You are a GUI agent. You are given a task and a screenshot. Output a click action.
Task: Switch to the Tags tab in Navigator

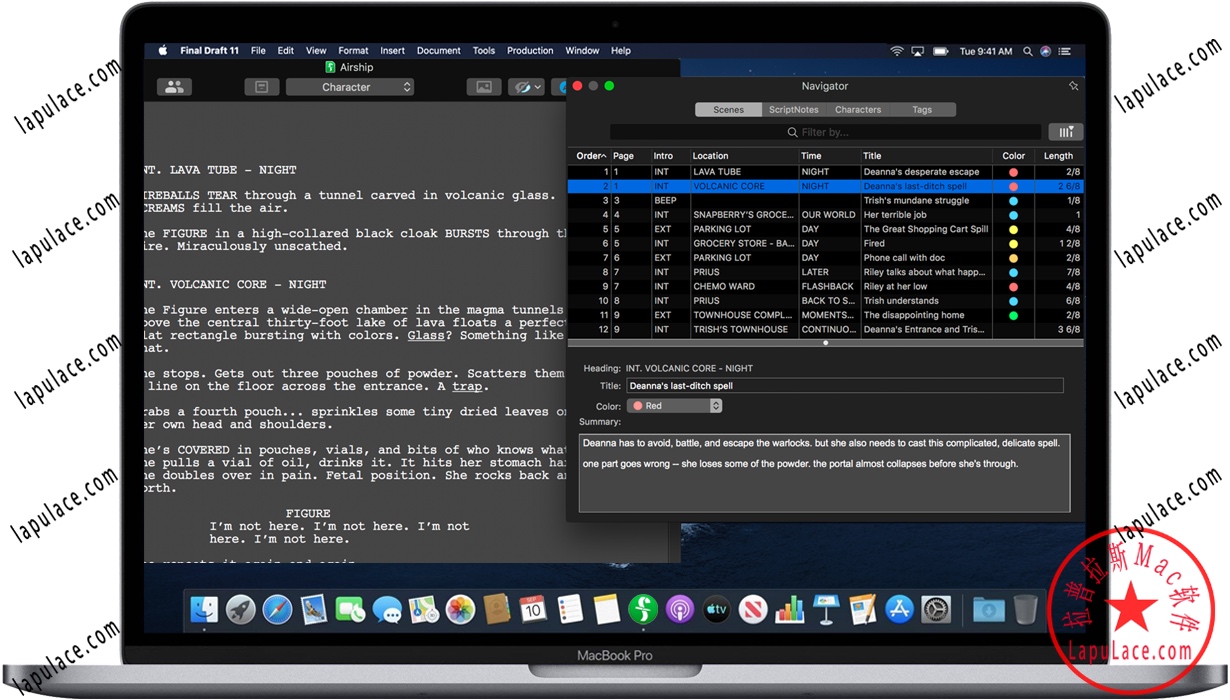pos(923,109)
